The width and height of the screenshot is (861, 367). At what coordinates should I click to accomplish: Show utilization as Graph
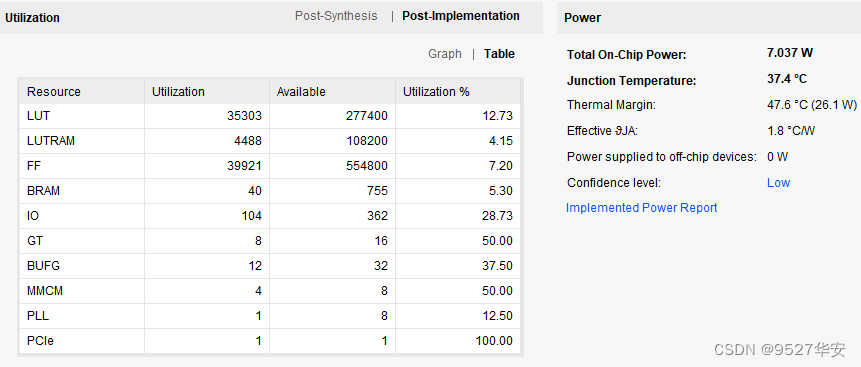coord(445,54)
